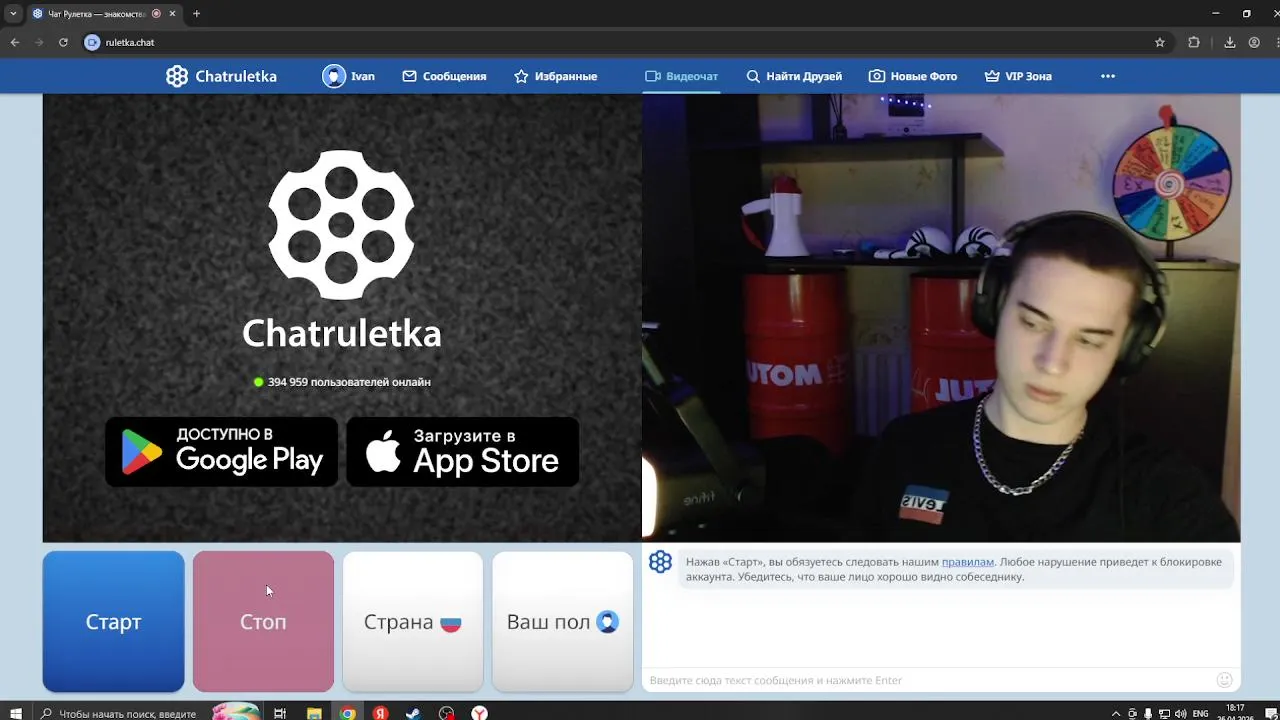The width and height of the screenshot is (1280, 720).
Task: Open red Yandex app on taskbar
Action: click(x=380, y=713)
